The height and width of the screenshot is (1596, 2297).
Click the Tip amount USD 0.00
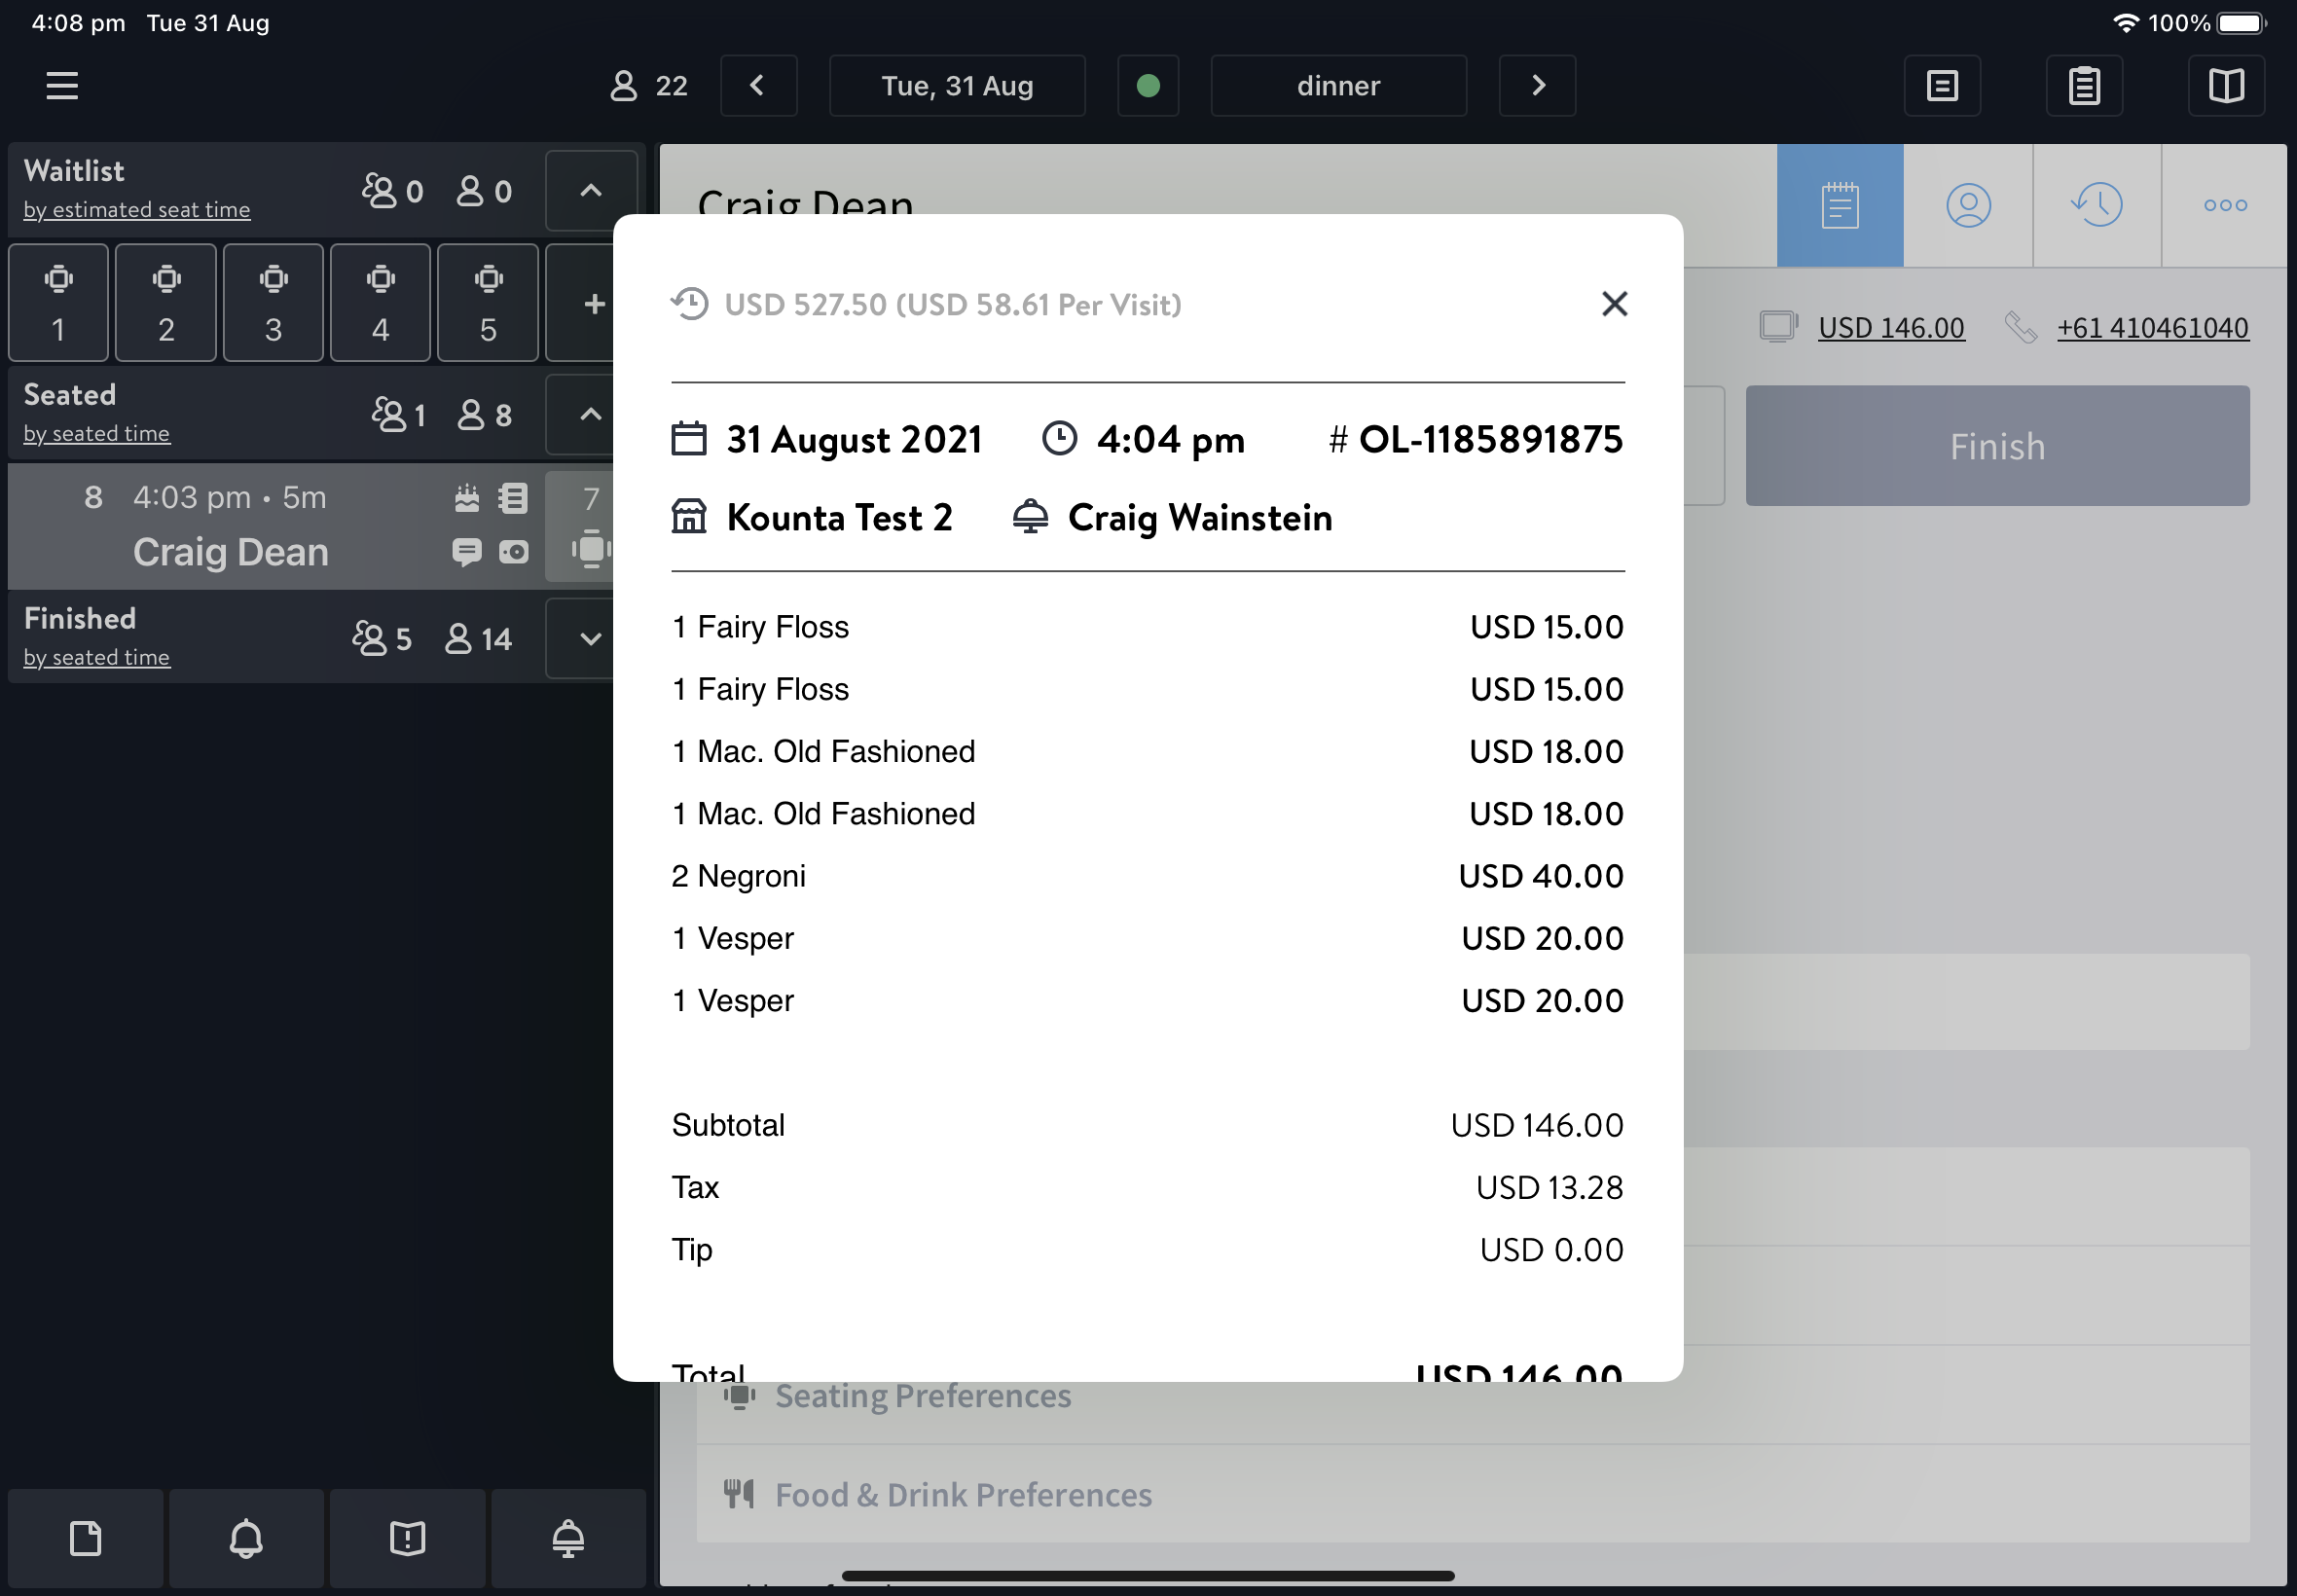[1551, 1250]
